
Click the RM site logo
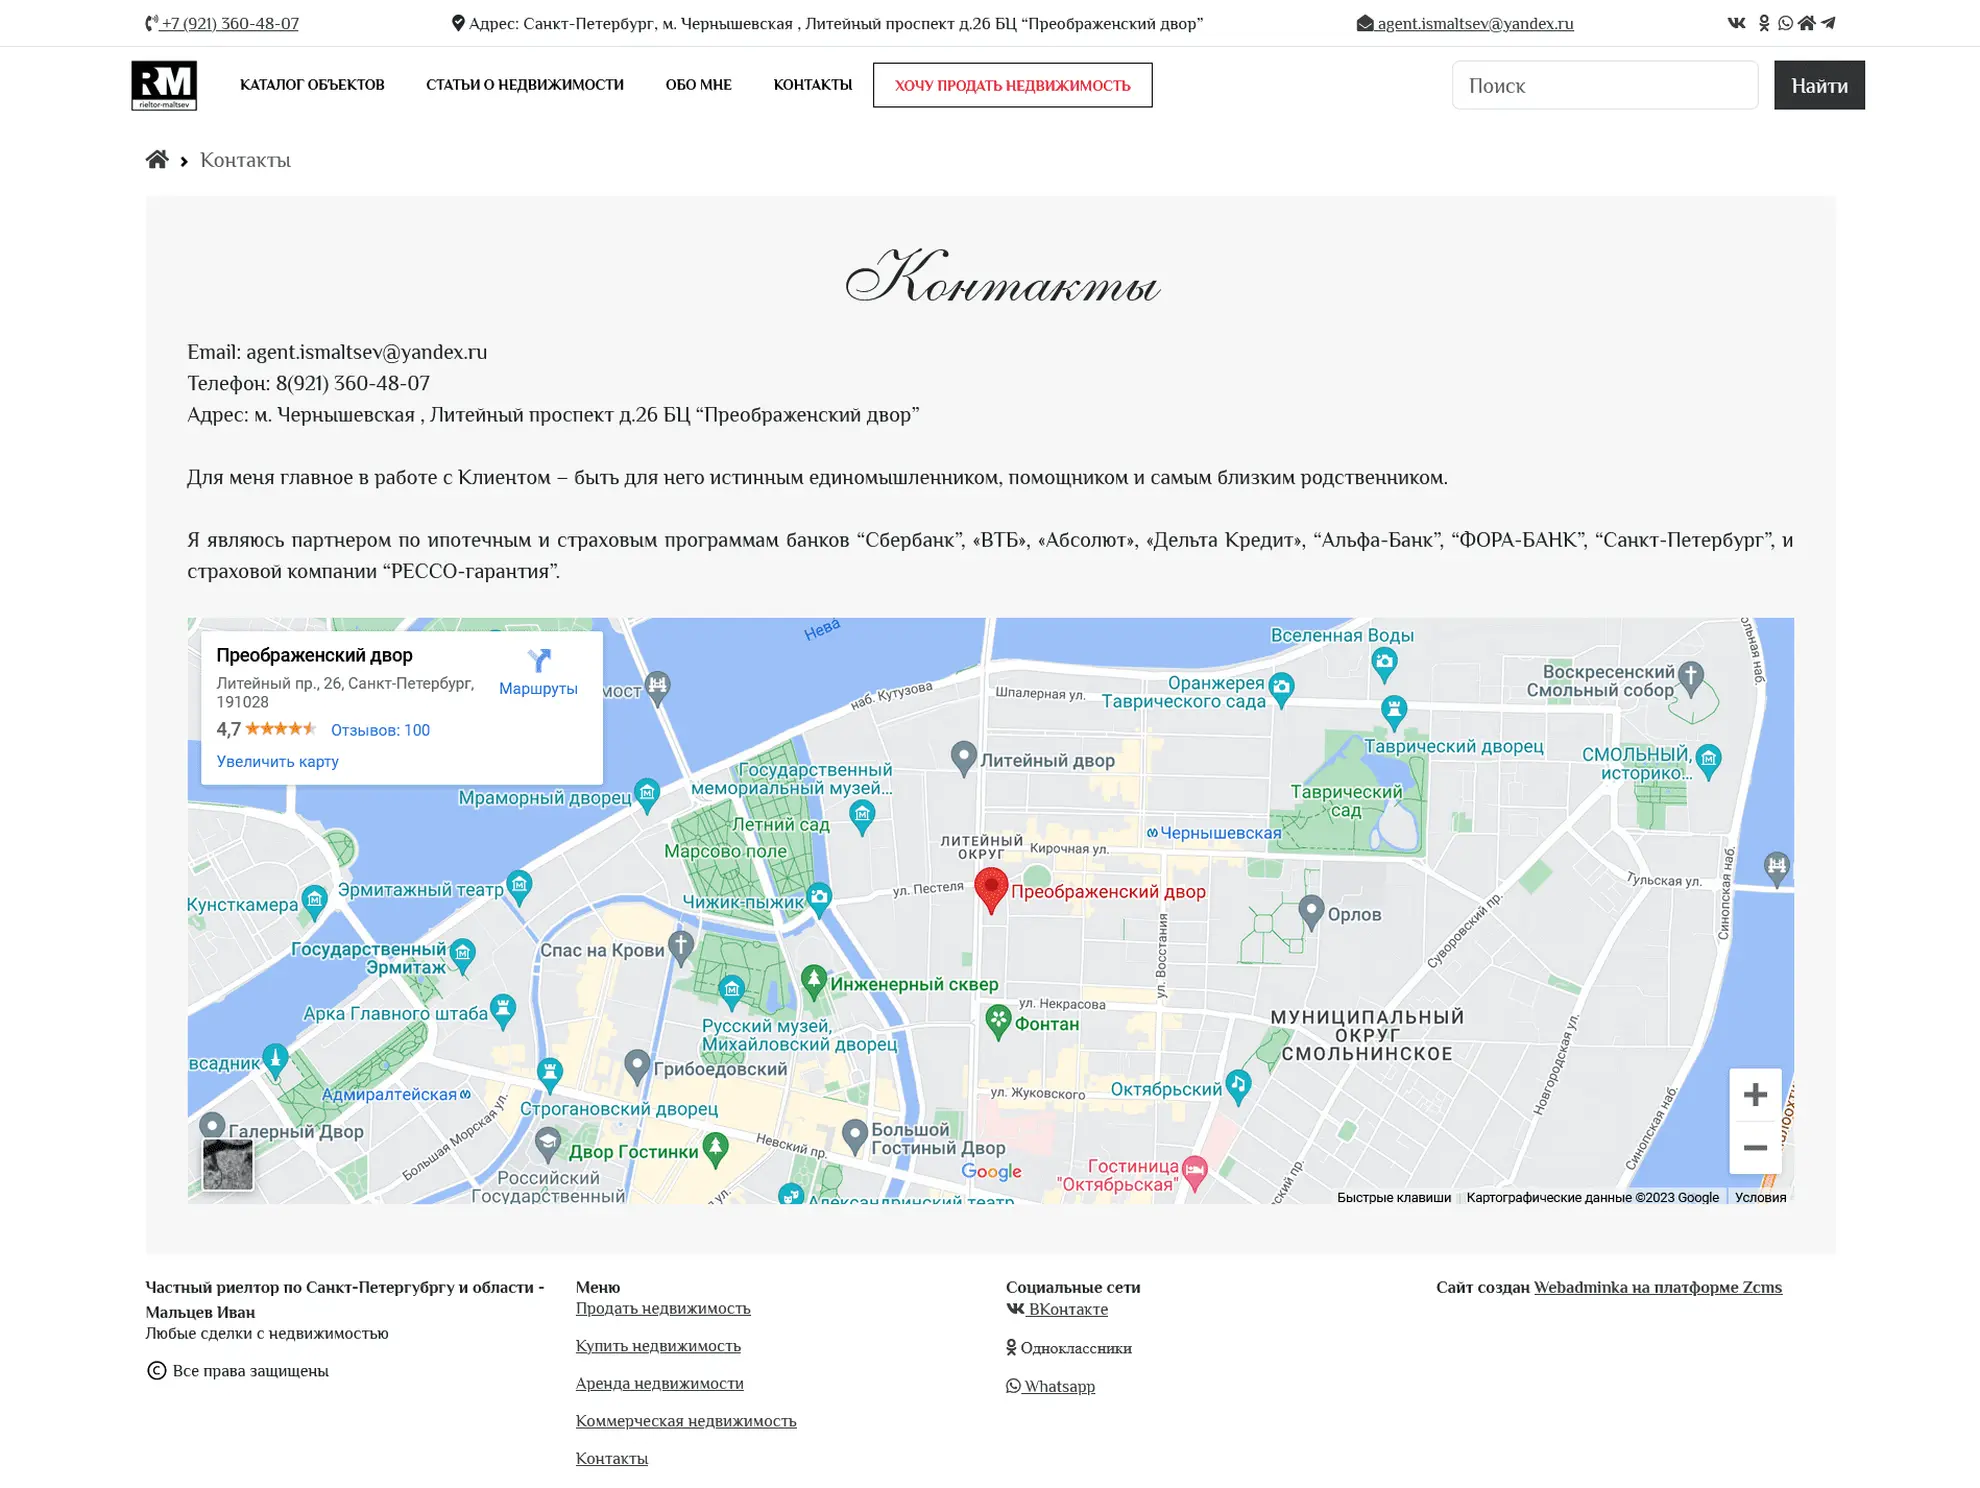(164, 85)
